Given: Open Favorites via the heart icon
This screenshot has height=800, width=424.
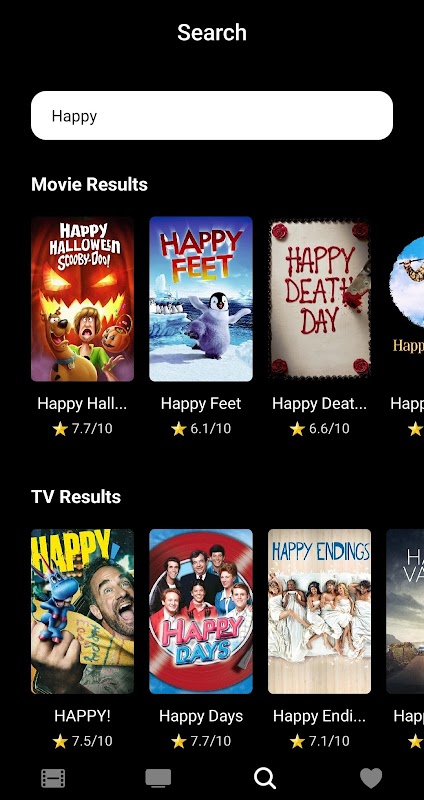Looking at the screenshot, I should (371, 779).
